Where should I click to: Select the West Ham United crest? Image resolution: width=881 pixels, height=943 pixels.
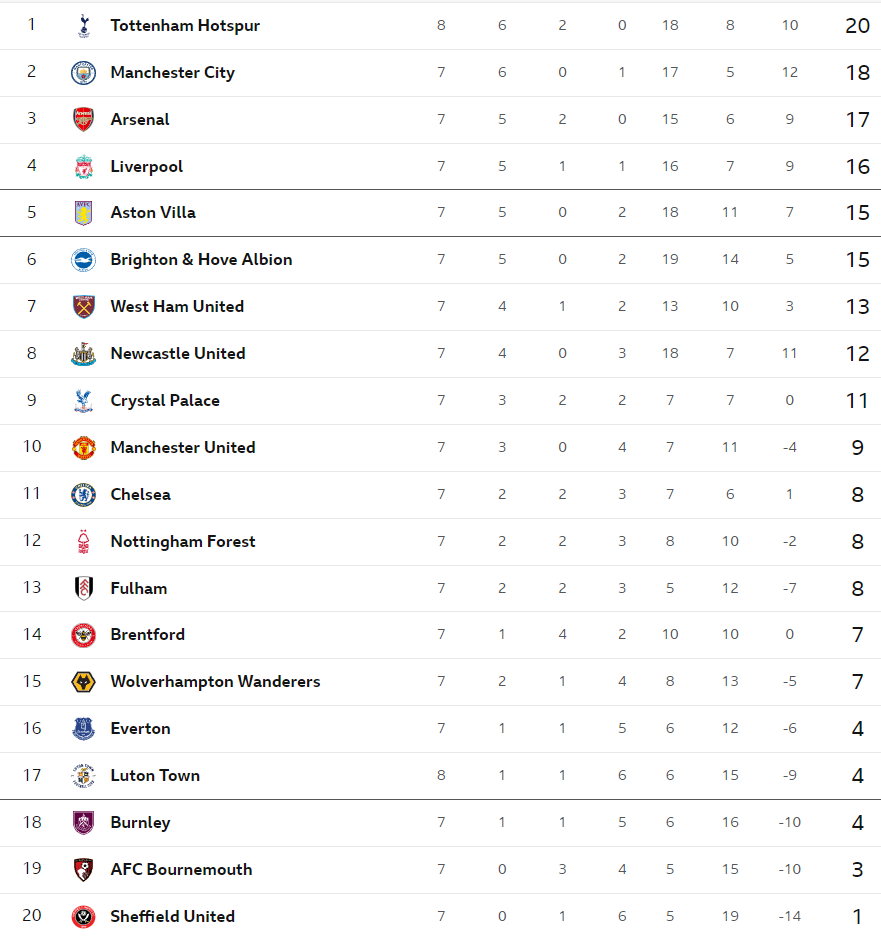pyautogui.click(x=84, y=307)
